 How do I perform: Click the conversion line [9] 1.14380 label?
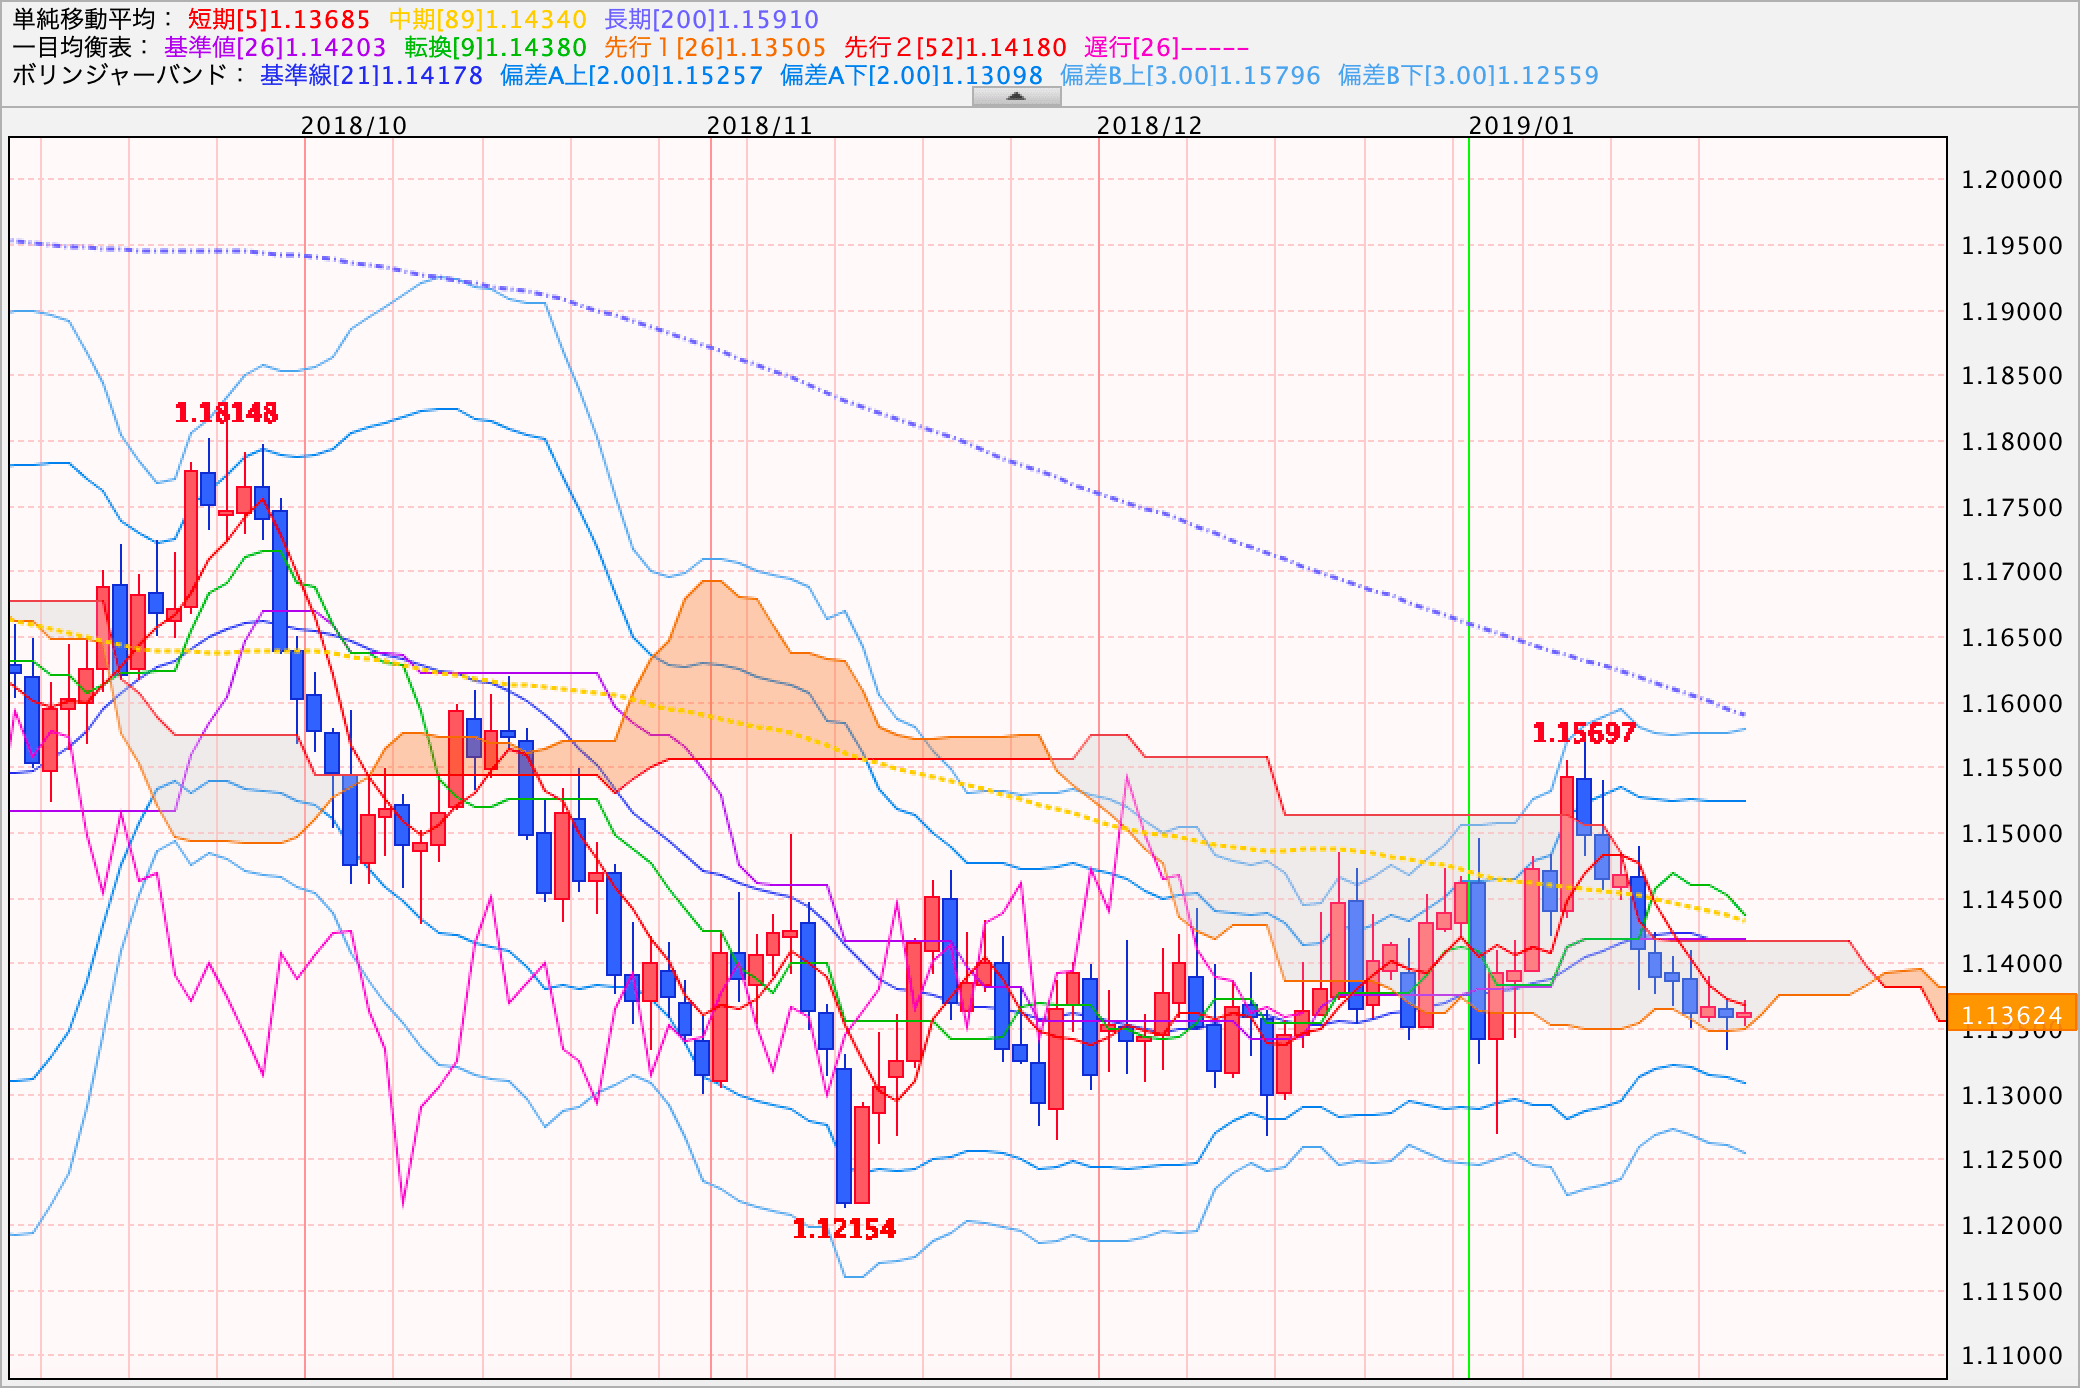[x=495, y=48]
